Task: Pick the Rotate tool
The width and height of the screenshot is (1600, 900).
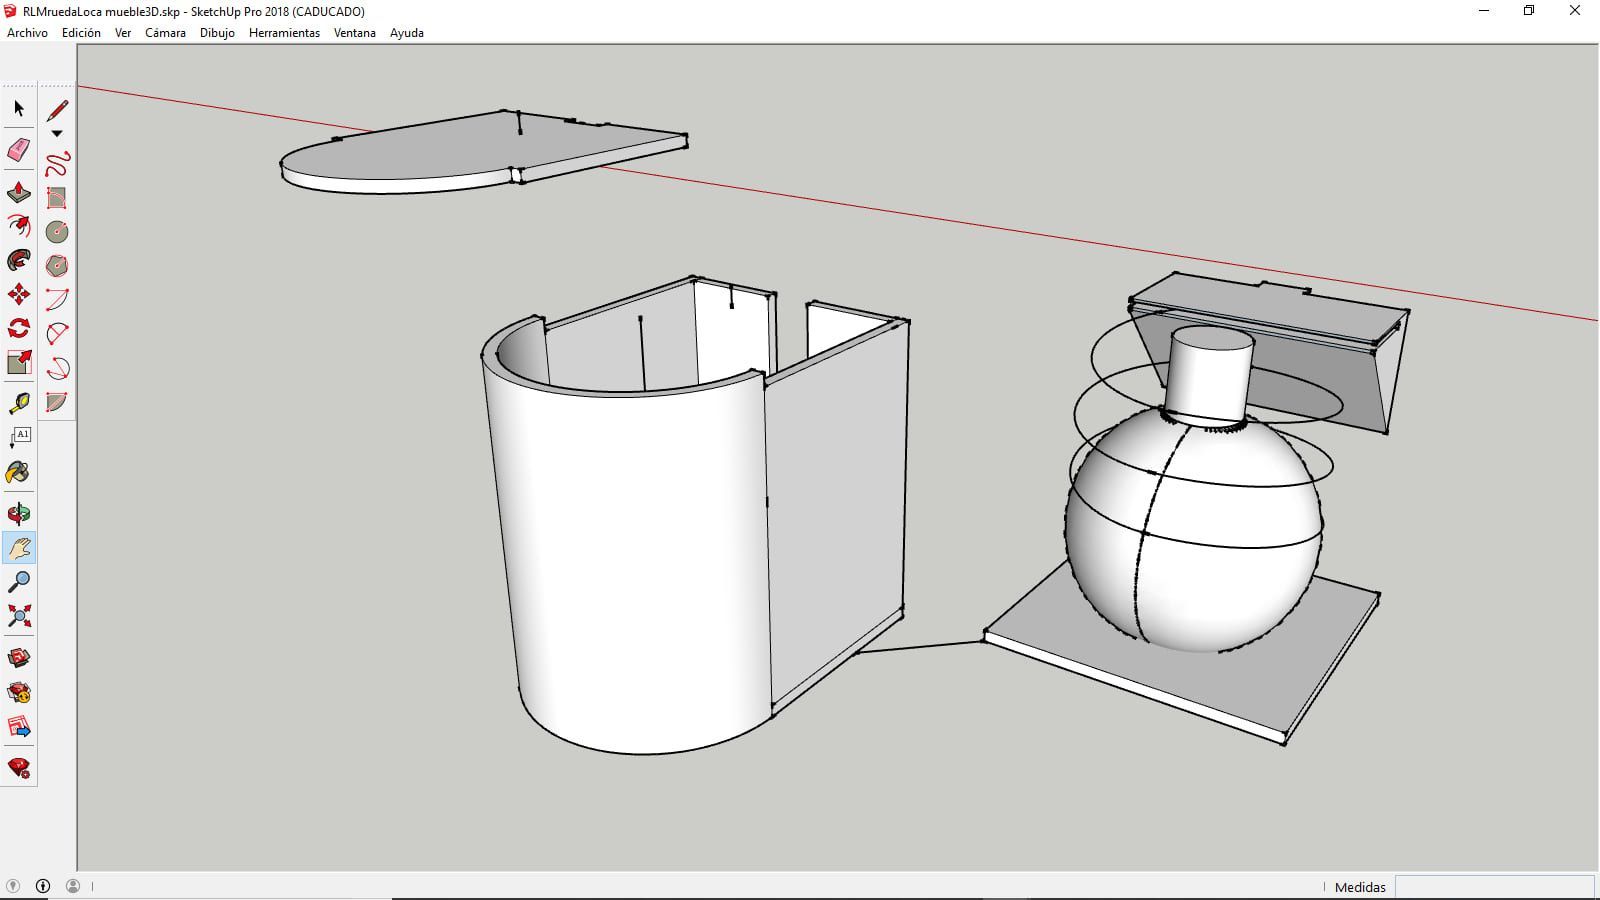Action: (19, 328)
